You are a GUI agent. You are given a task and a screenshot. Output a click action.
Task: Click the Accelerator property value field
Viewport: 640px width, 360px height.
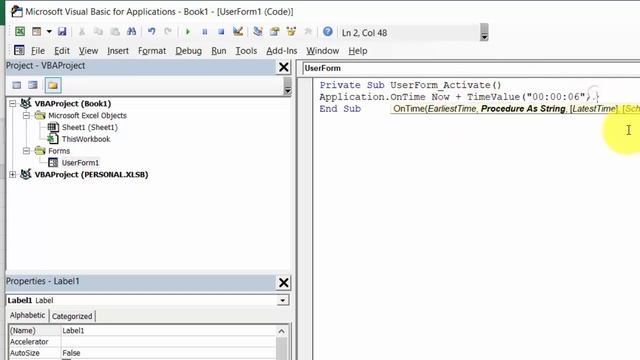pyautogui.click(x=168, y=342)
